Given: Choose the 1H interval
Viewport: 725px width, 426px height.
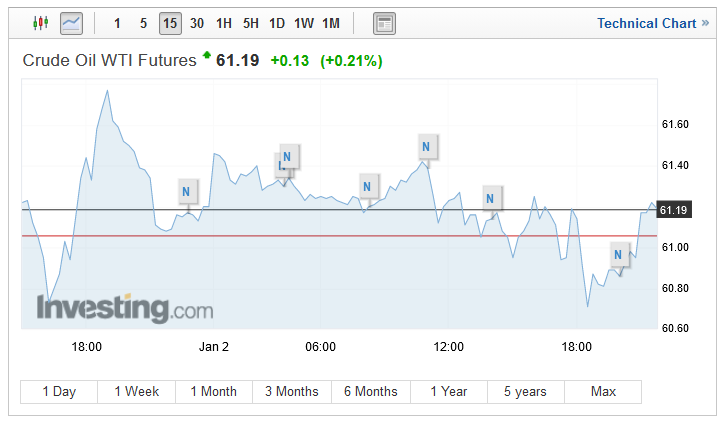Looking at the screenshot, I should coord(224,23).
